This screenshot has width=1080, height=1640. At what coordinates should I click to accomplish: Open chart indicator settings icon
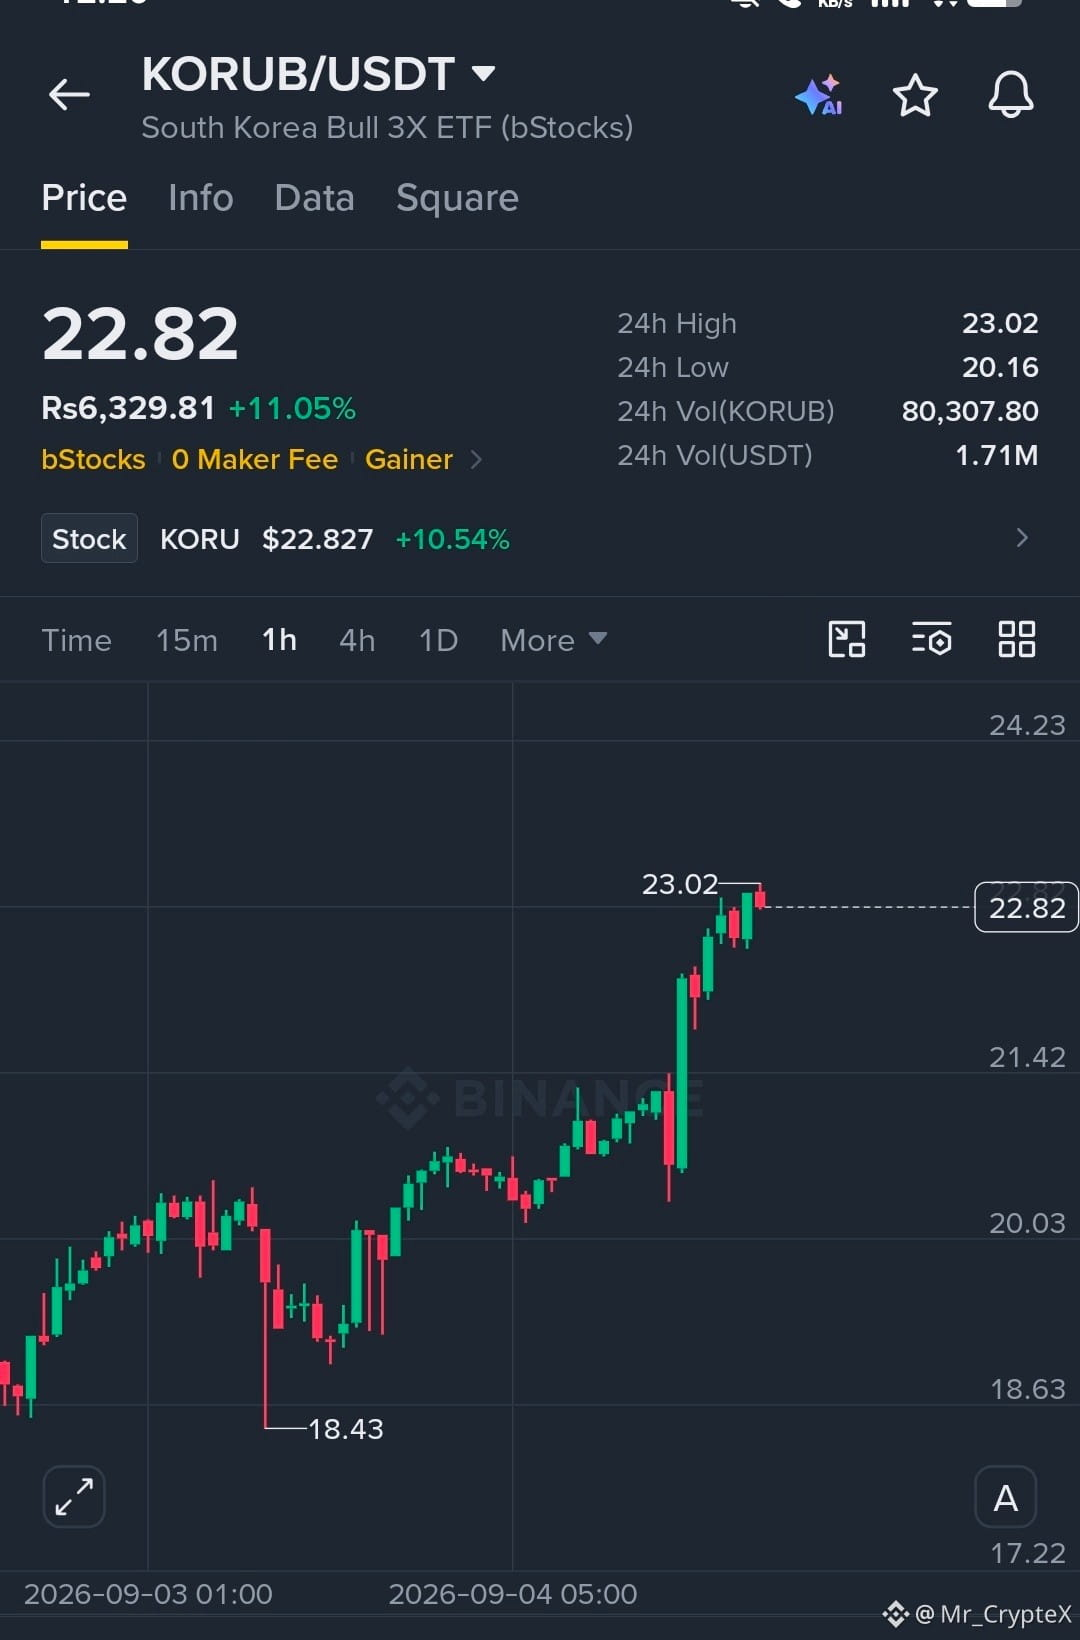tap(932, 639)
